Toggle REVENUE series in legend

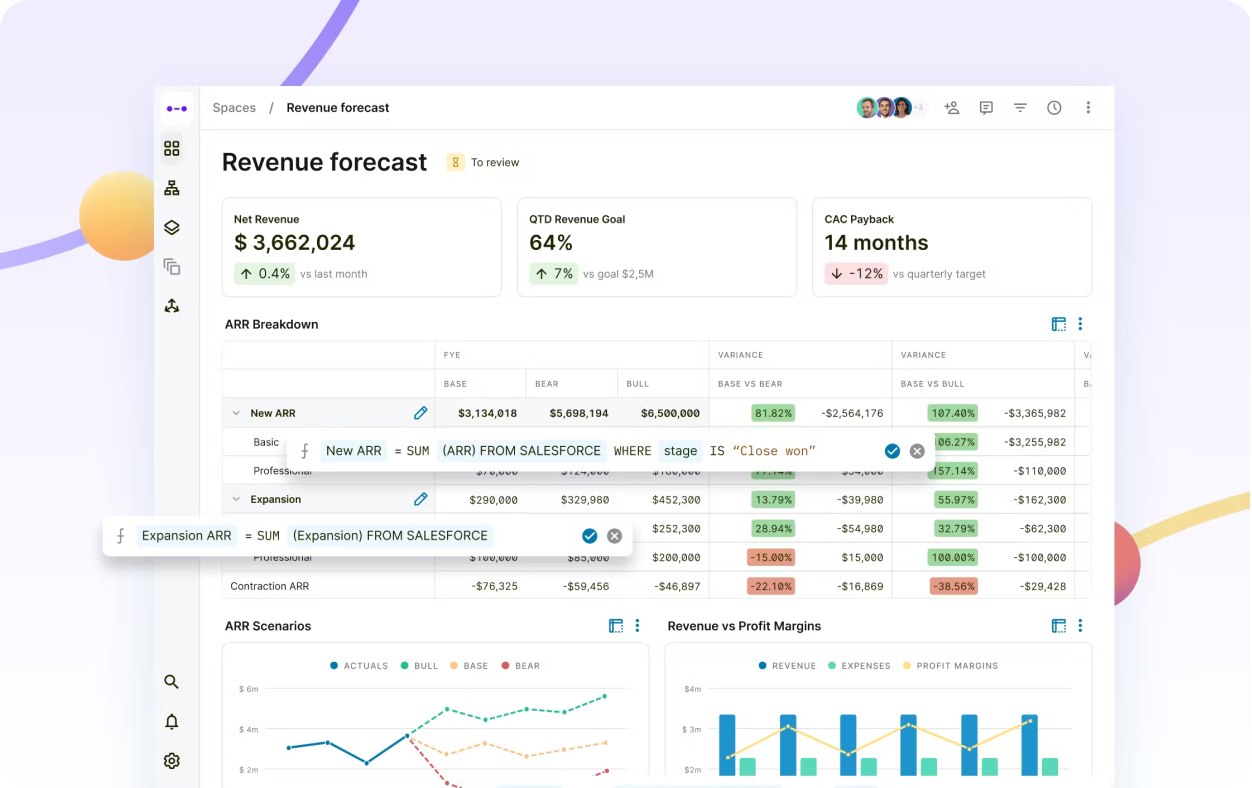(x=788, y=666)
